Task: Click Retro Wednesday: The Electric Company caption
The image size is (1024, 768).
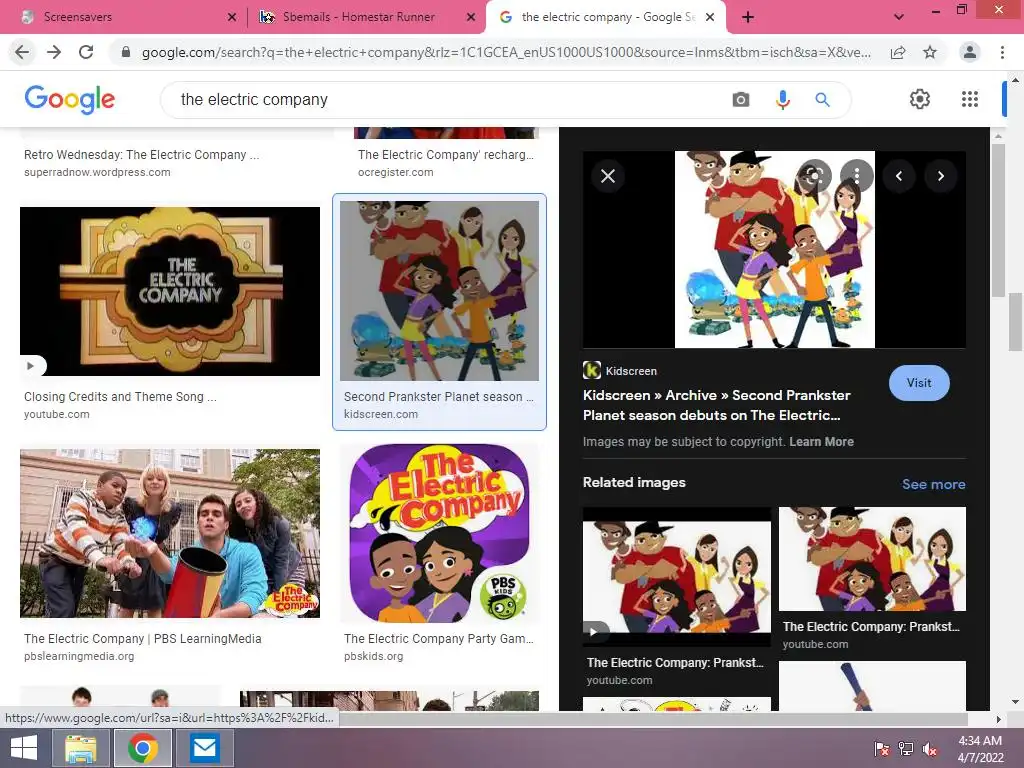Action: [142, 155]
